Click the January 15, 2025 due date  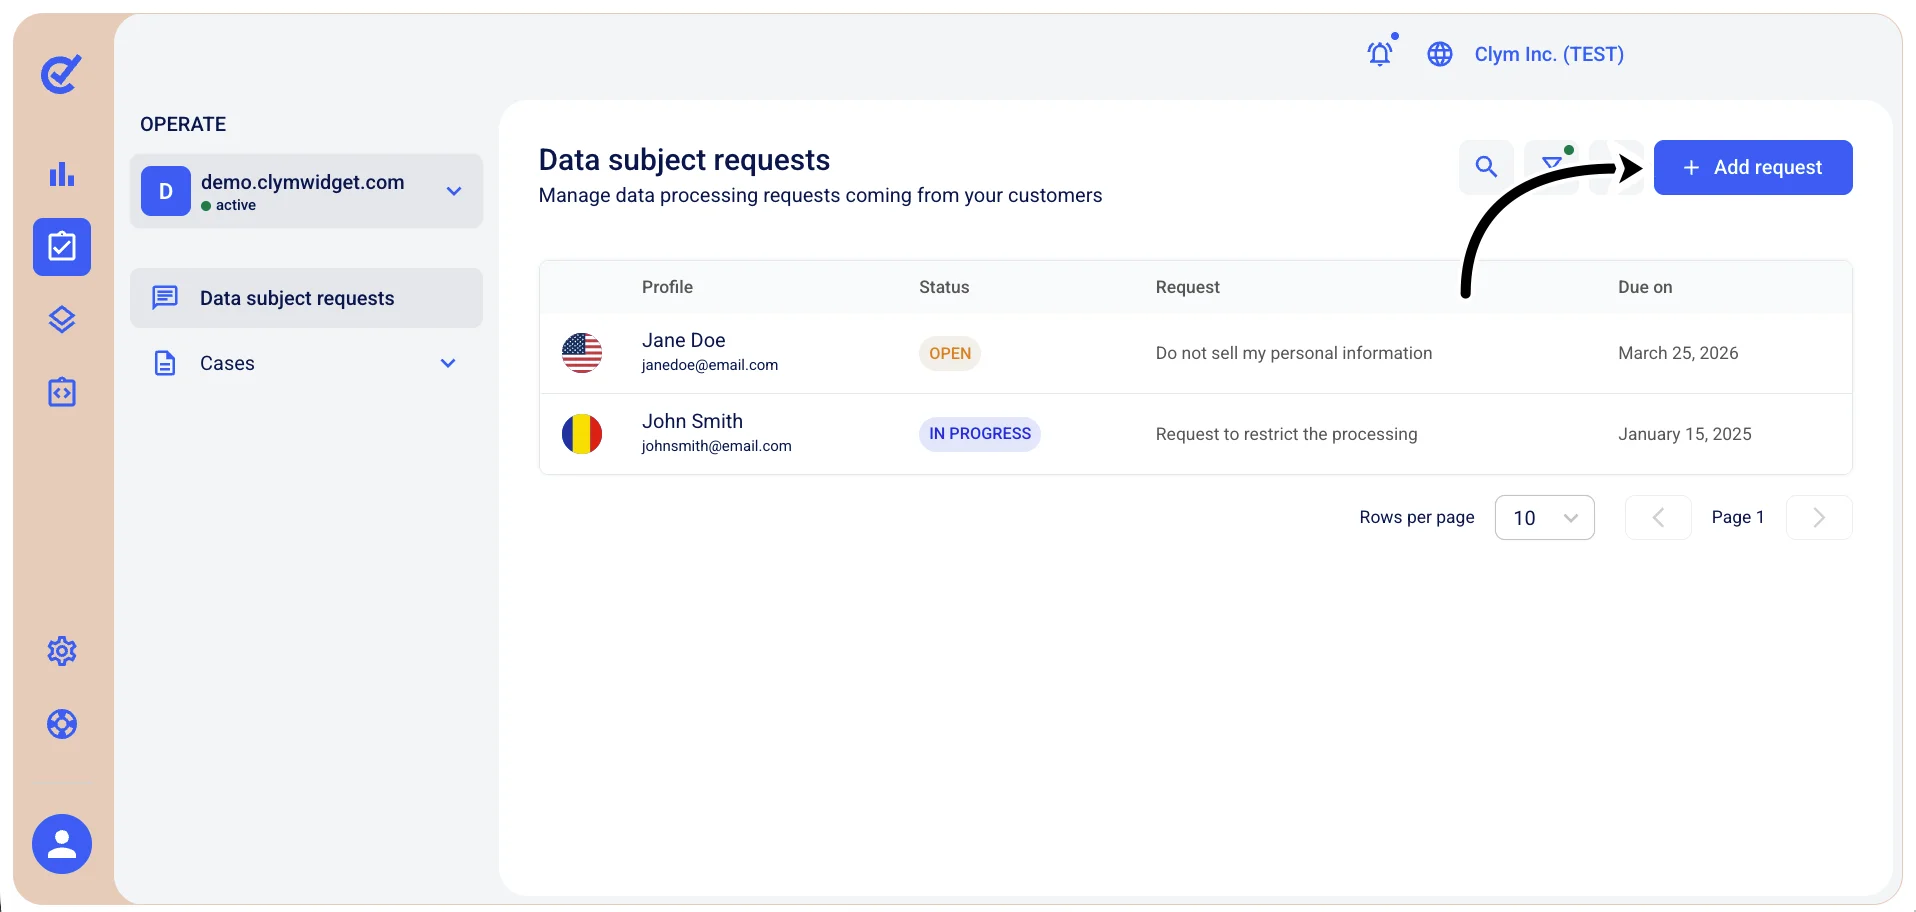click(x=1685, y=434)
